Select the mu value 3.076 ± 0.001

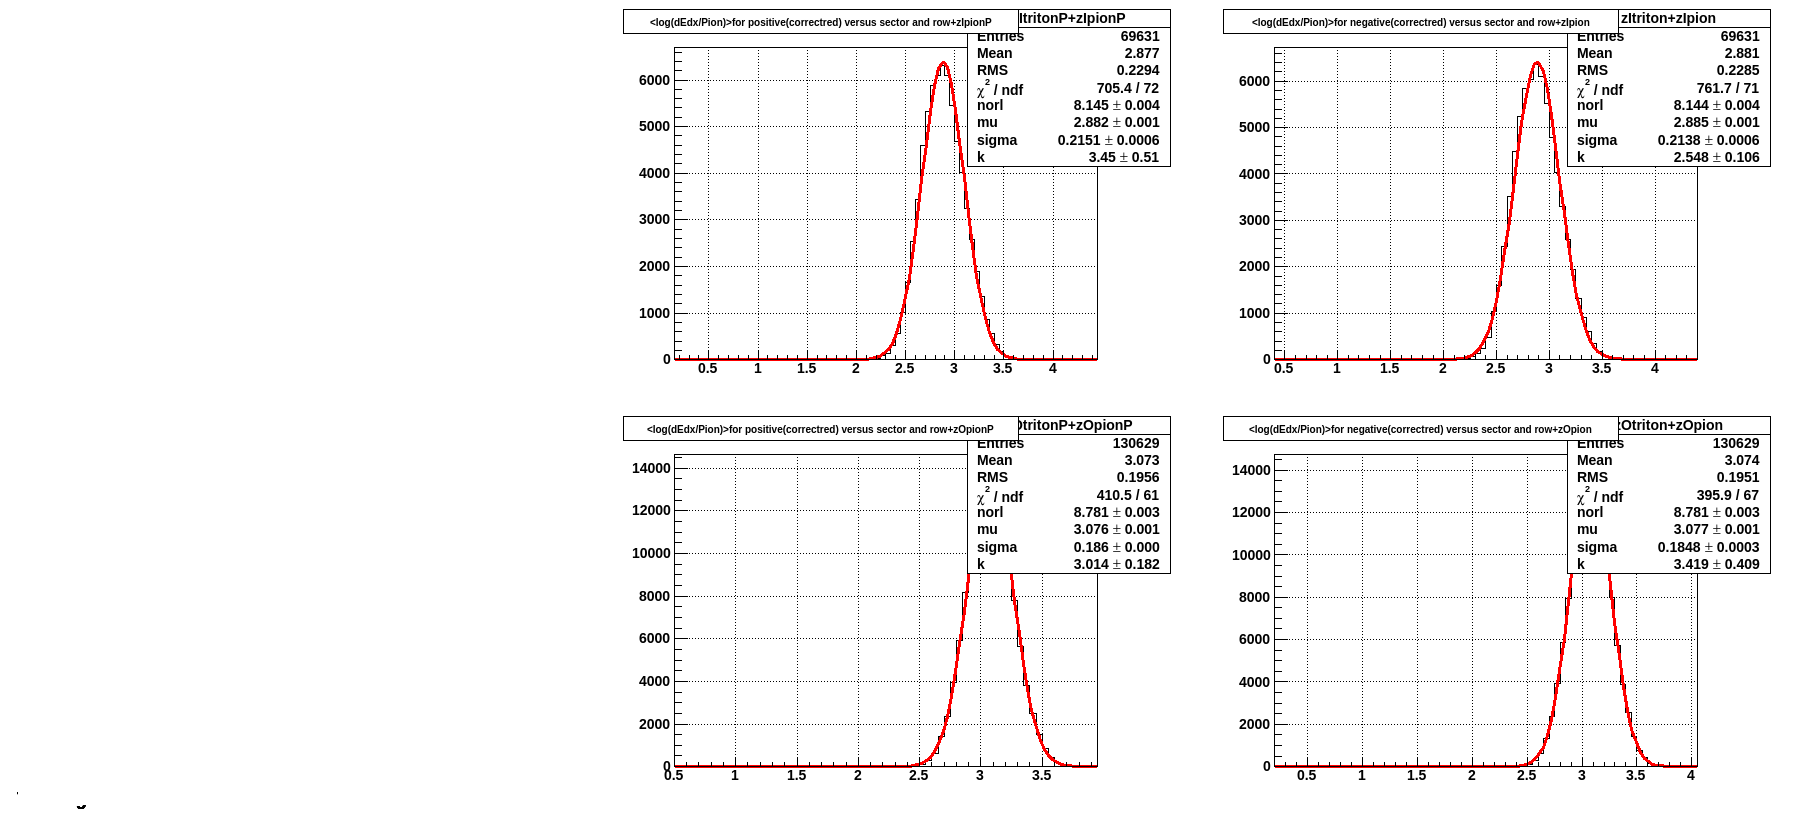[1117, 529]
